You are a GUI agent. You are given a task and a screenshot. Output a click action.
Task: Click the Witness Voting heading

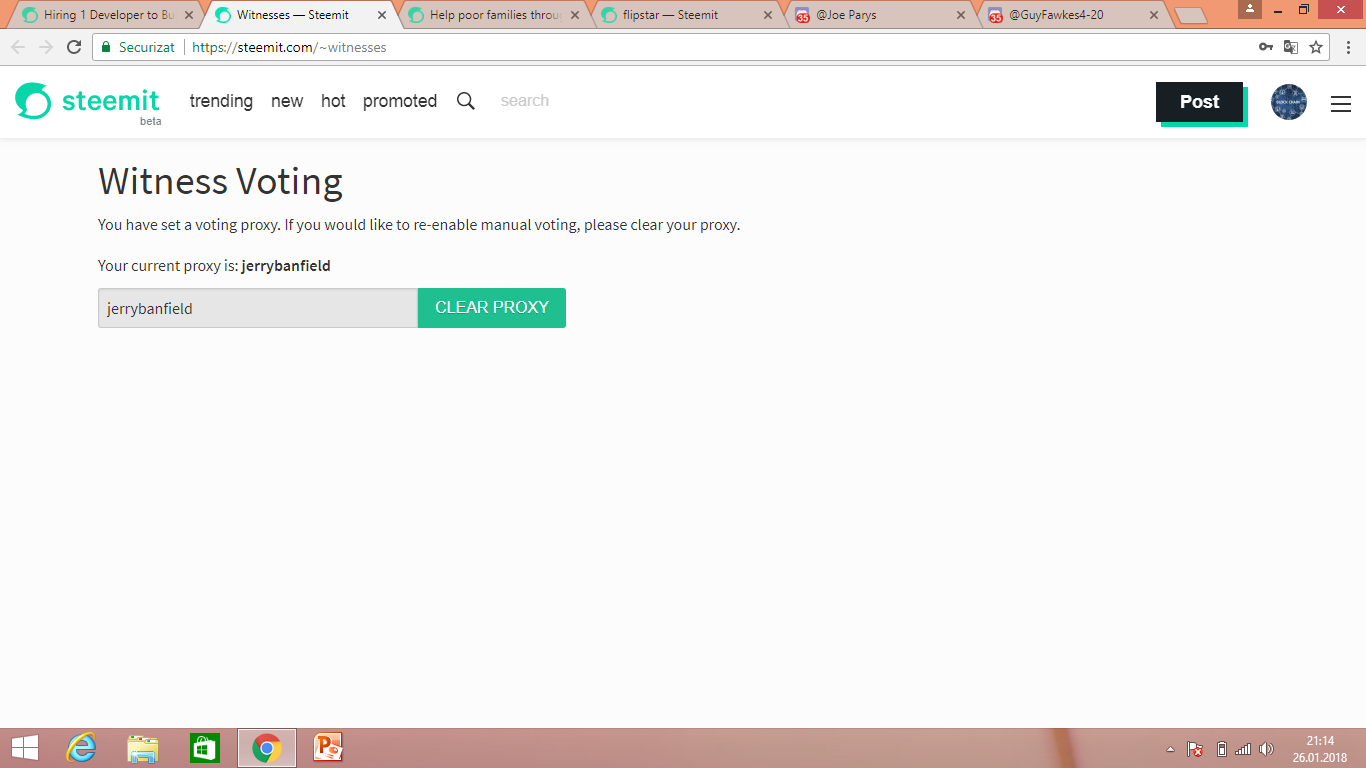220,181
